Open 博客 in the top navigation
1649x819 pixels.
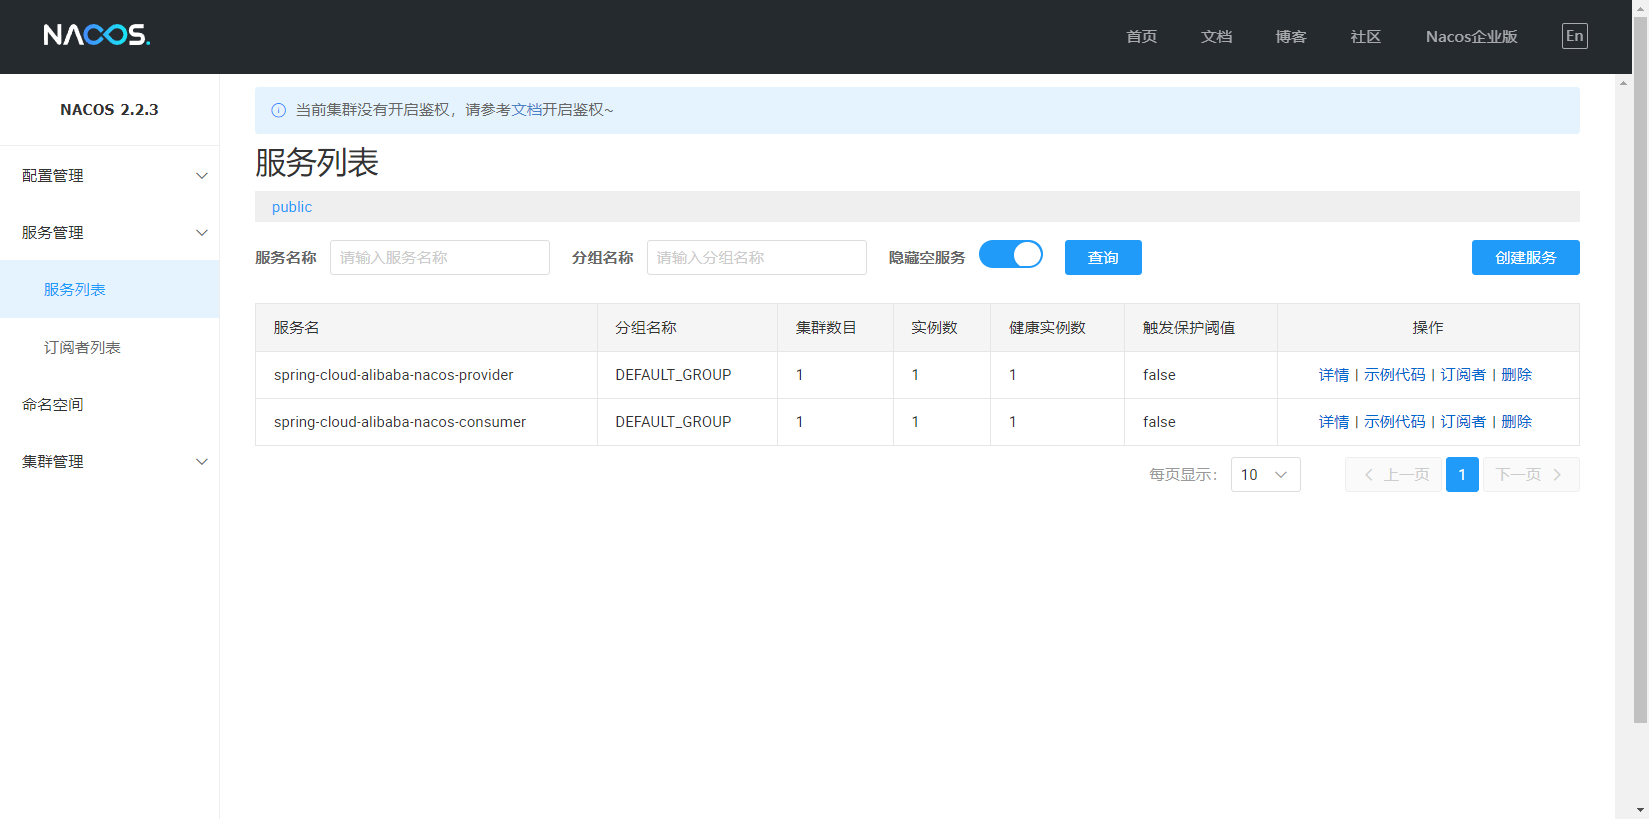pyautogui.click(x=1291, y=37)
